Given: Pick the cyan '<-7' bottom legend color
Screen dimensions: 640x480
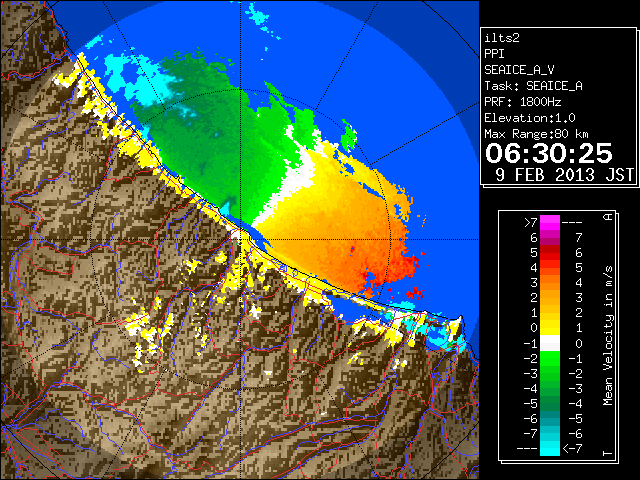Looking at the screenshot, I should [550, 448].
